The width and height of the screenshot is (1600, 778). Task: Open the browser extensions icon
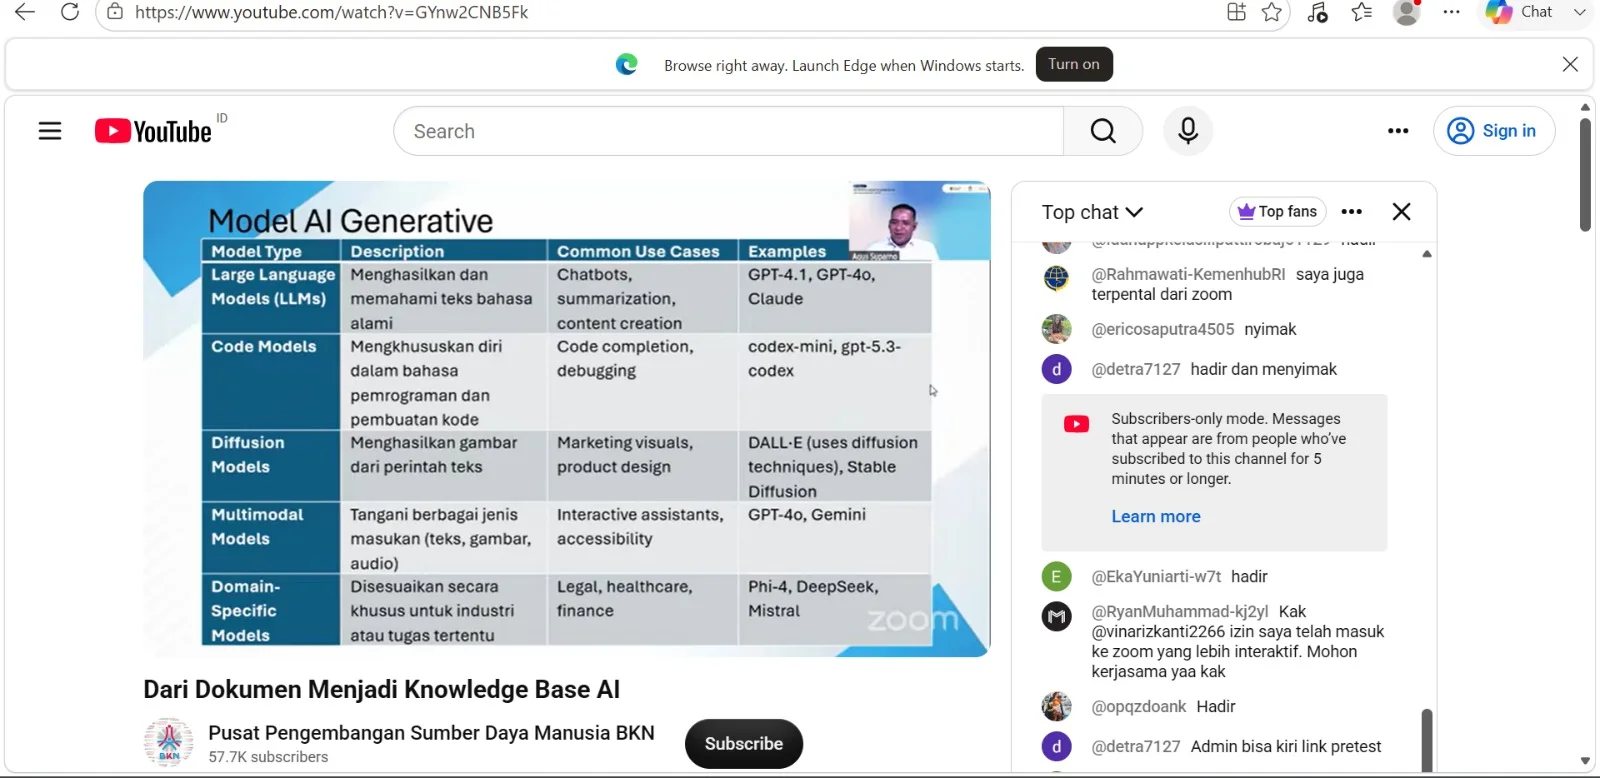click(x=1237, y=12)
